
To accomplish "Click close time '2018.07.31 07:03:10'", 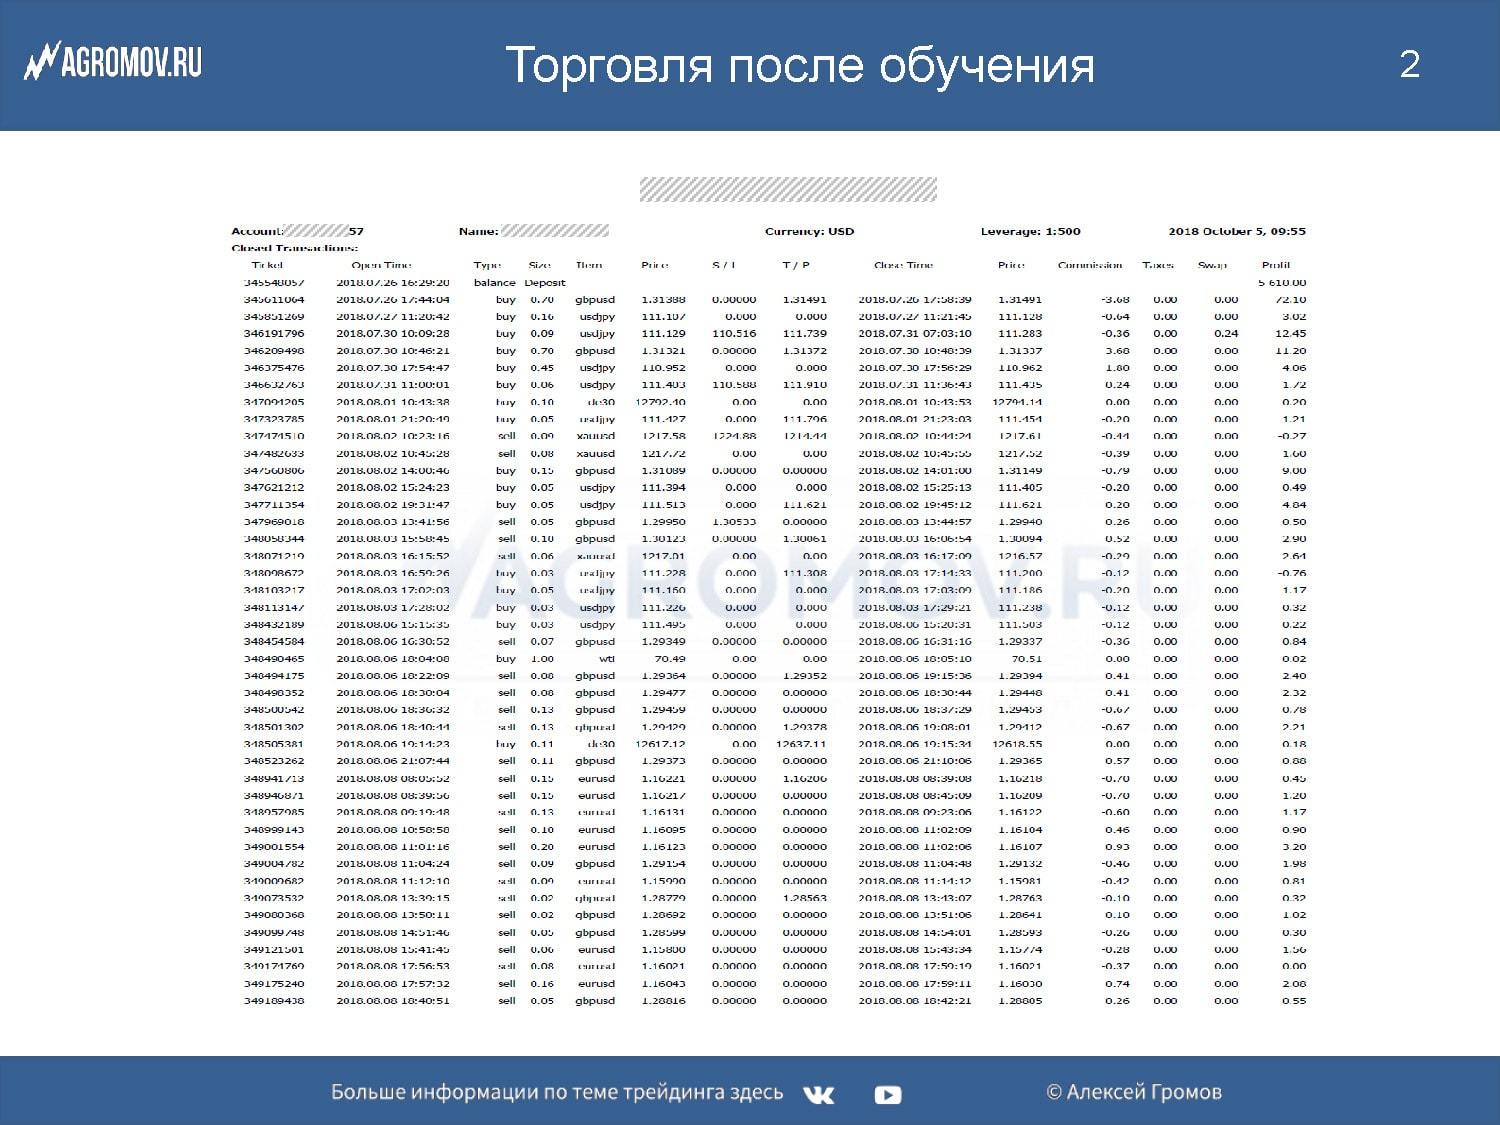I will [915, 333].
